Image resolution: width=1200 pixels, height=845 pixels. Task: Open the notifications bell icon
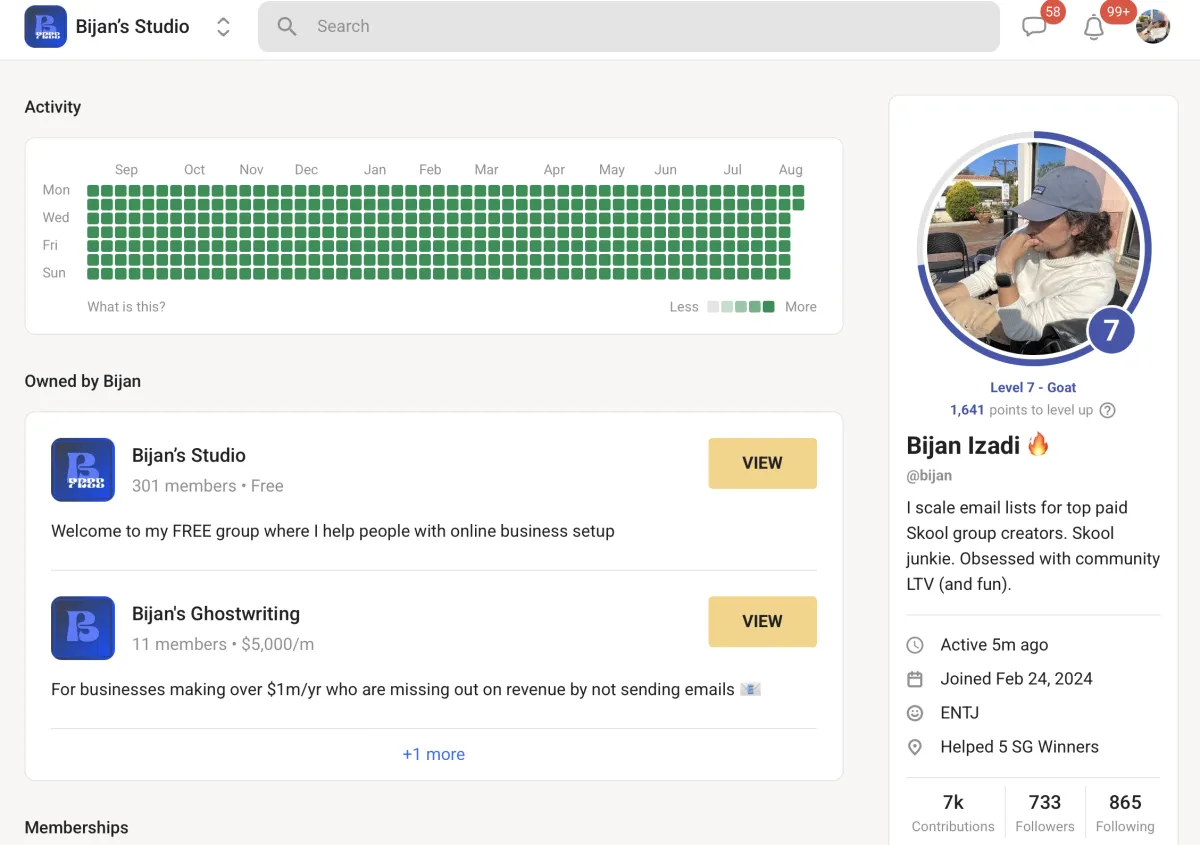pyautogui.click(x=1094, y=28)
